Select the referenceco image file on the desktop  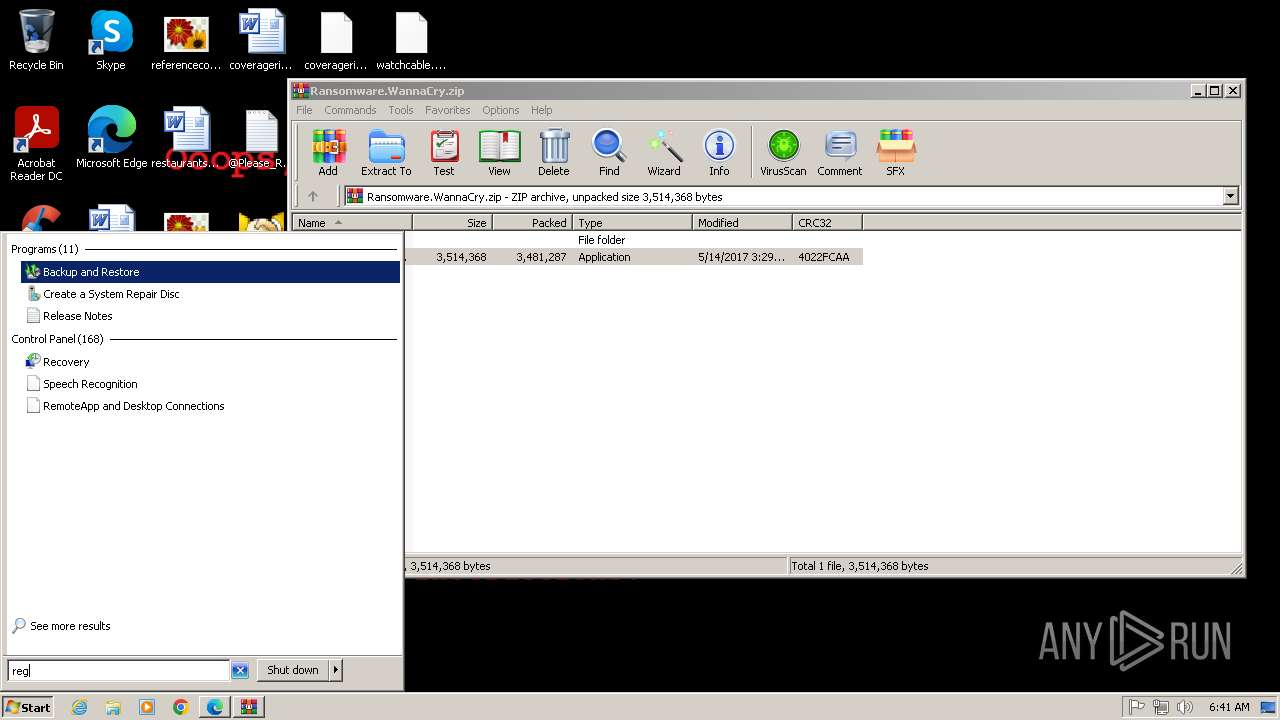(186, 40)
